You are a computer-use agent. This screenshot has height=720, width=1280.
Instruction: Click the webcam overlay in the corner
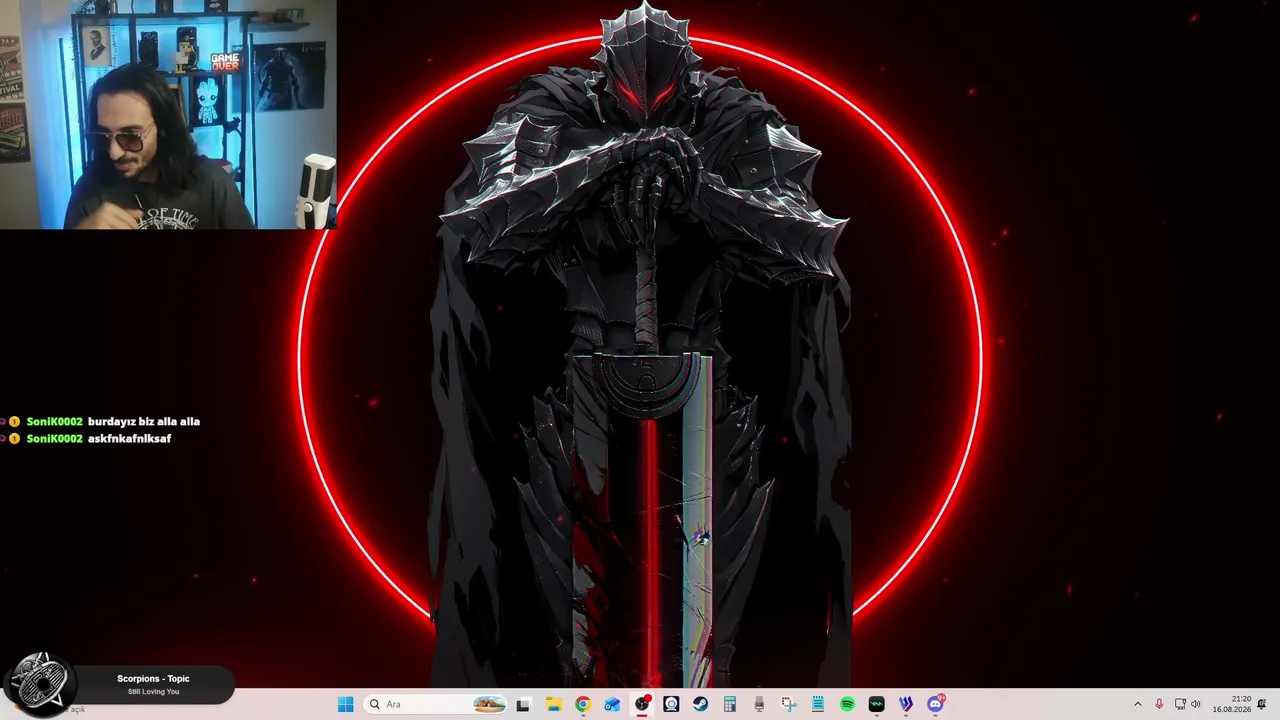(x=168, y=114)
